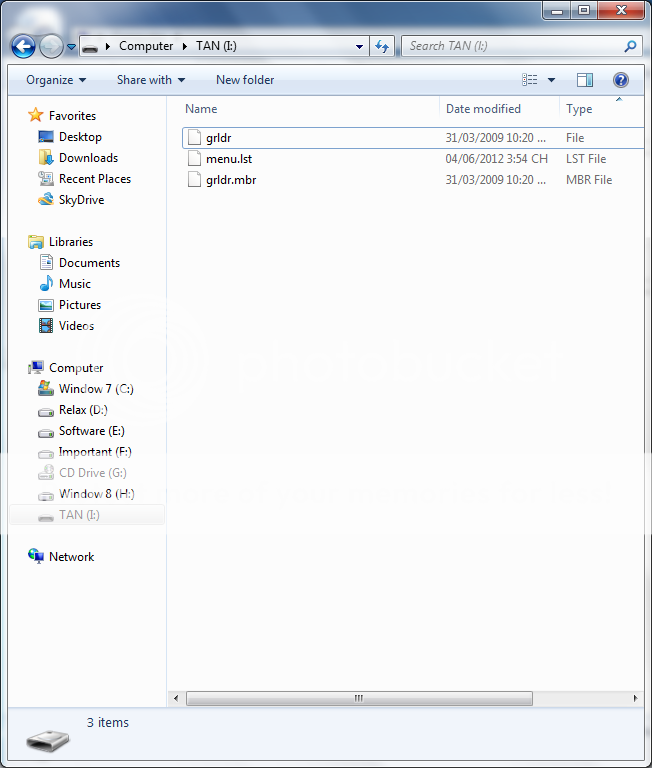The height and width of the screenshot is (768, 652).
Task: Click inside the Search TAN (I:) field
Action: (x=510, y=46)
